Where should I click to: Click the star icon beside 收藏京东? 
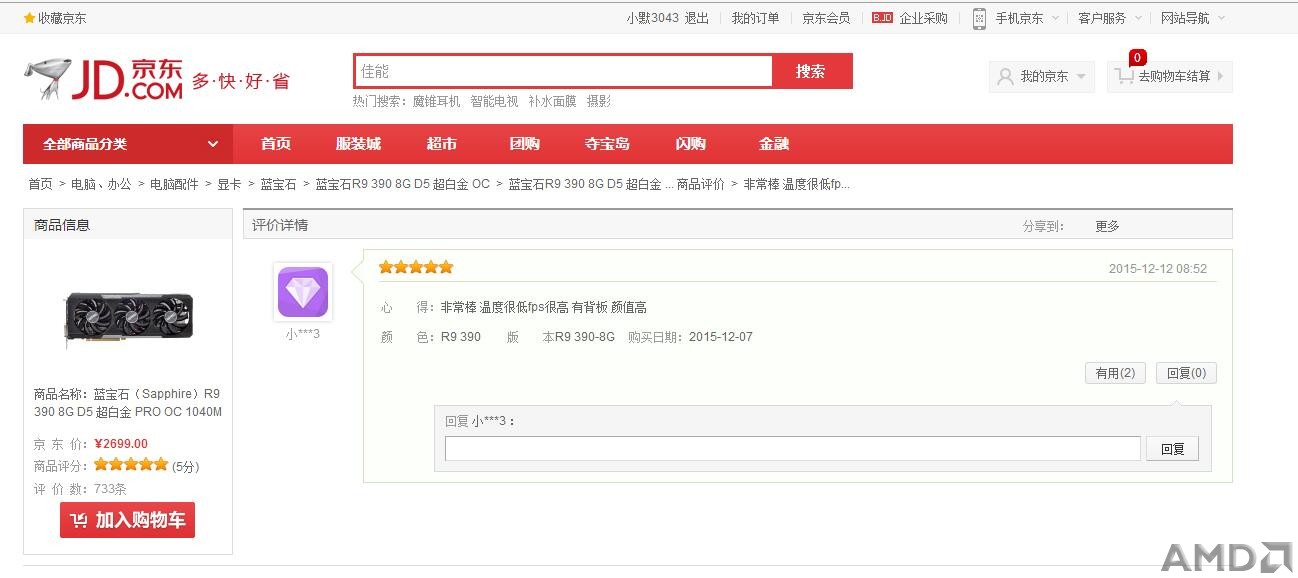29,18
